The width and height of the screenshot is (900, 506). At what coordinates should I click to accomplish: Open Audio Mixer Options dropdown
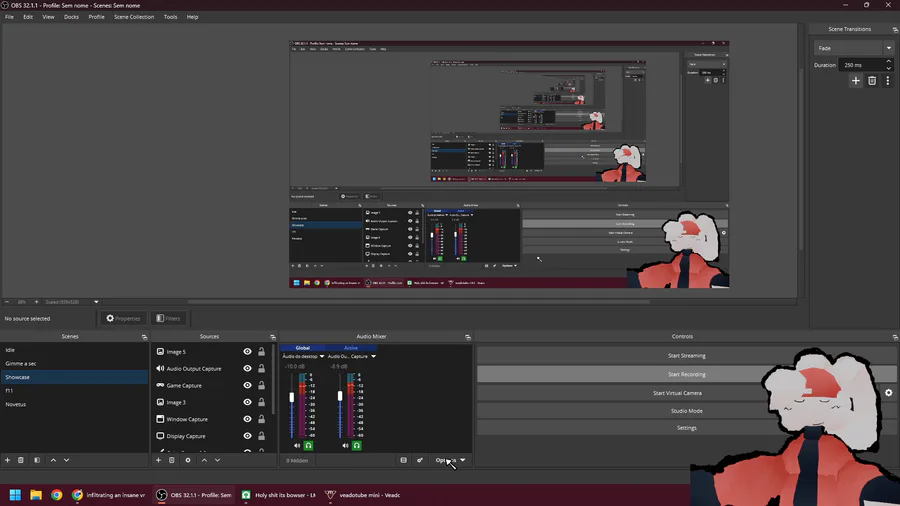(x=451, y=460)
